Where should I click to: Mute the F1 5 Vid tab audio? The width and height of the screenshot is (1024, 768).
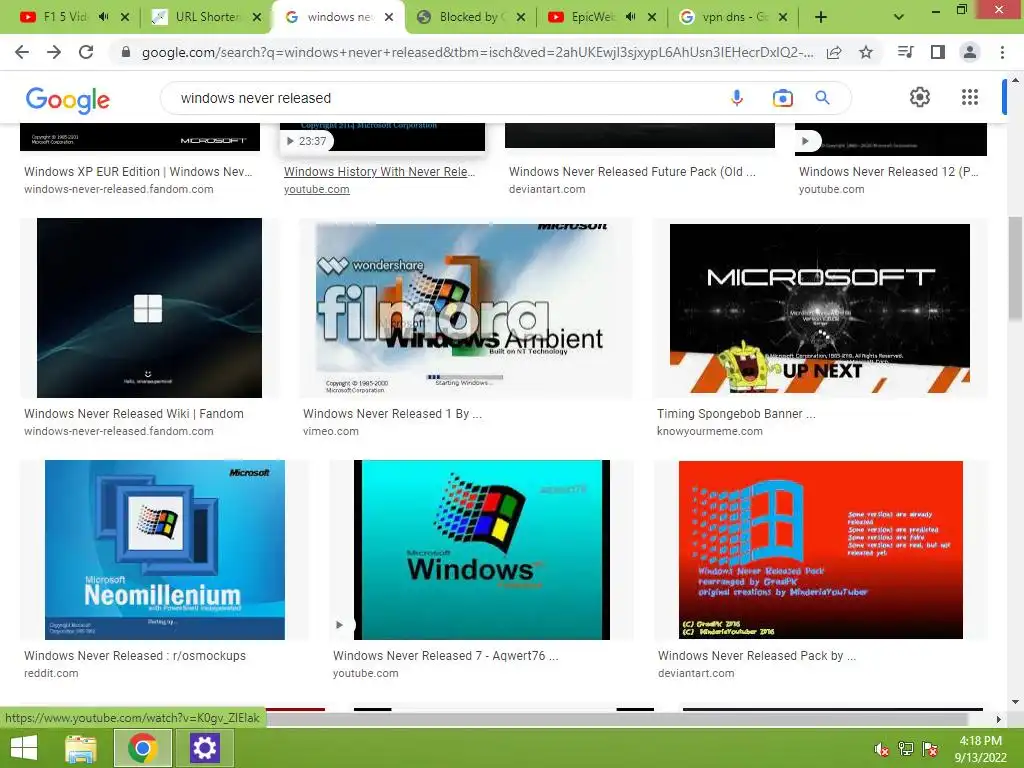click(104, 17)
